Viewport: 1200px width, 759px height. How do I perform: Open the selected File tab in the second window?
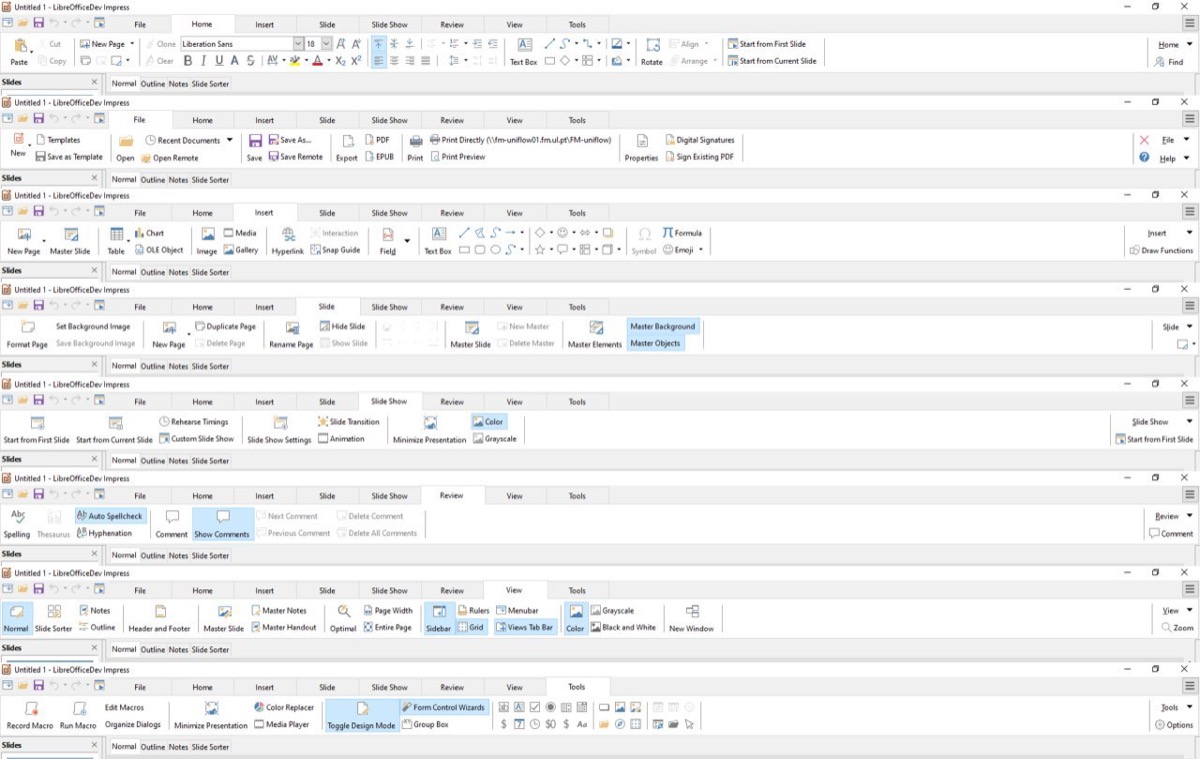click(x=140, y=120)
